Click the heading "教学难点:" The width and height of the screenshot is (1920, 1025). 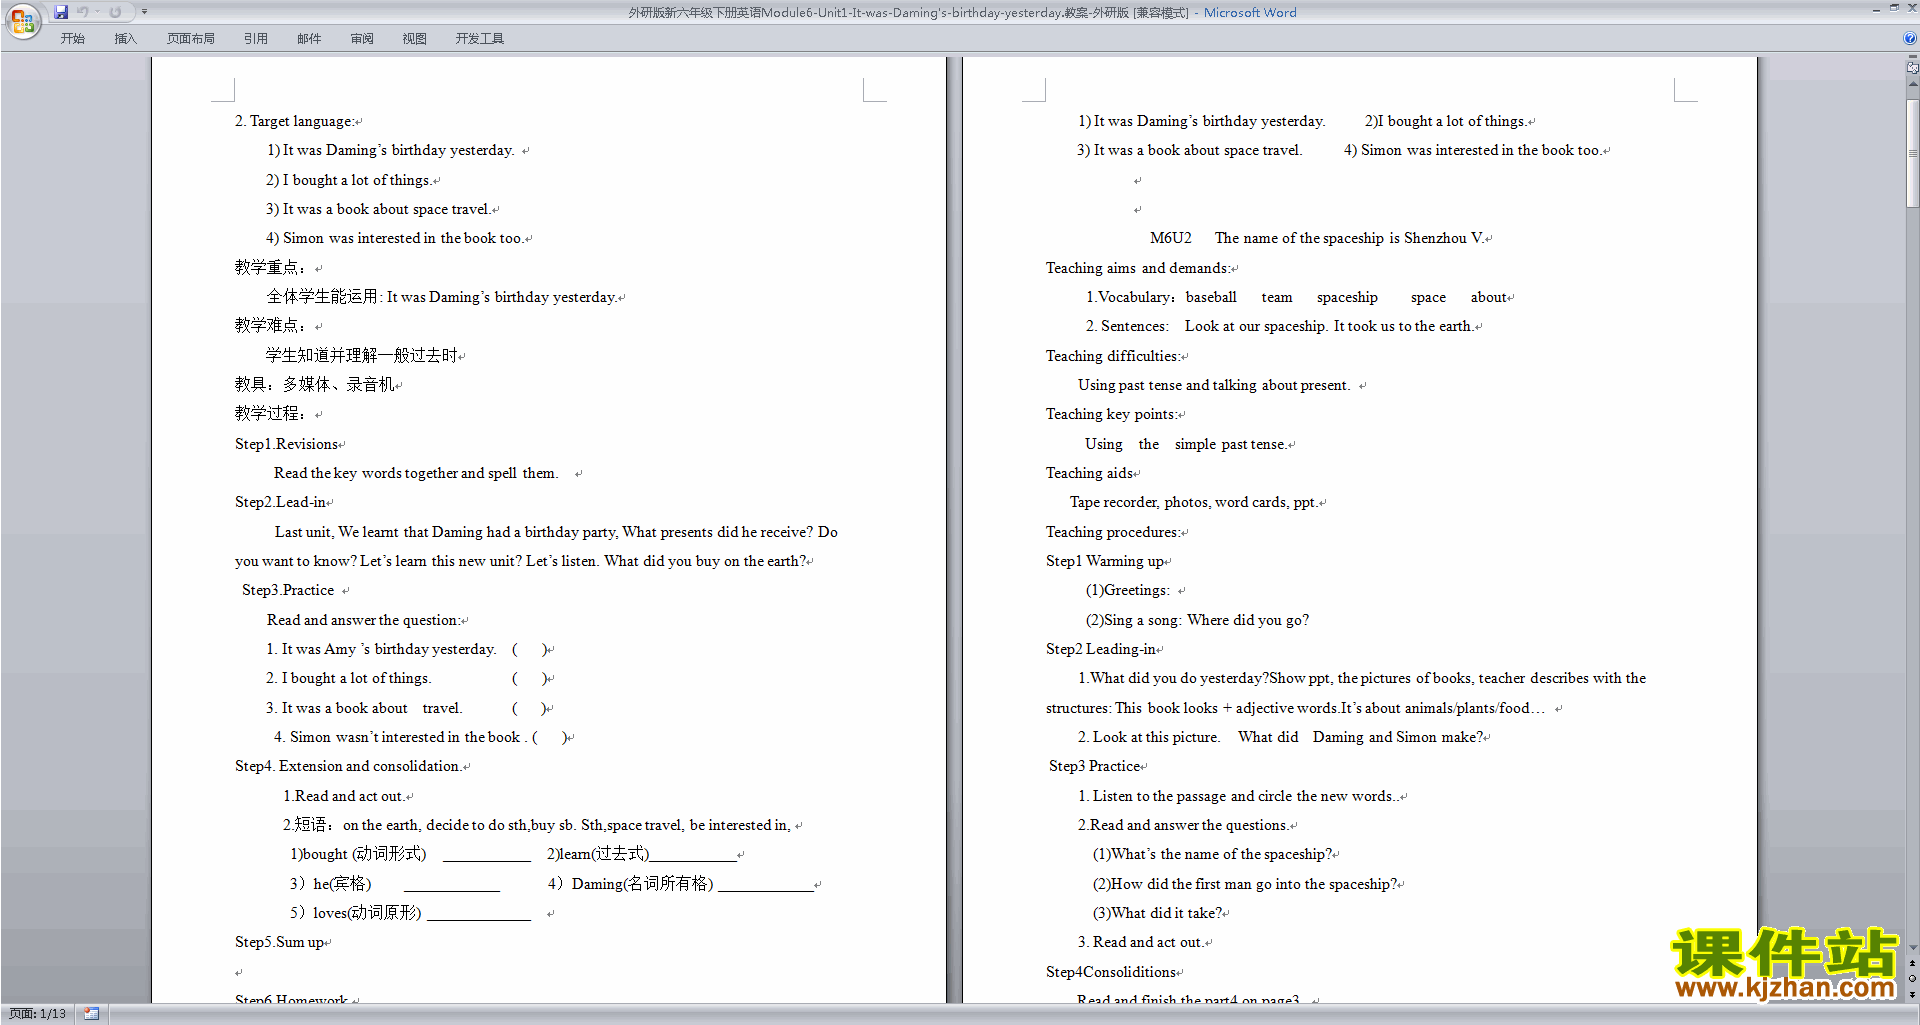coord(272,325)
